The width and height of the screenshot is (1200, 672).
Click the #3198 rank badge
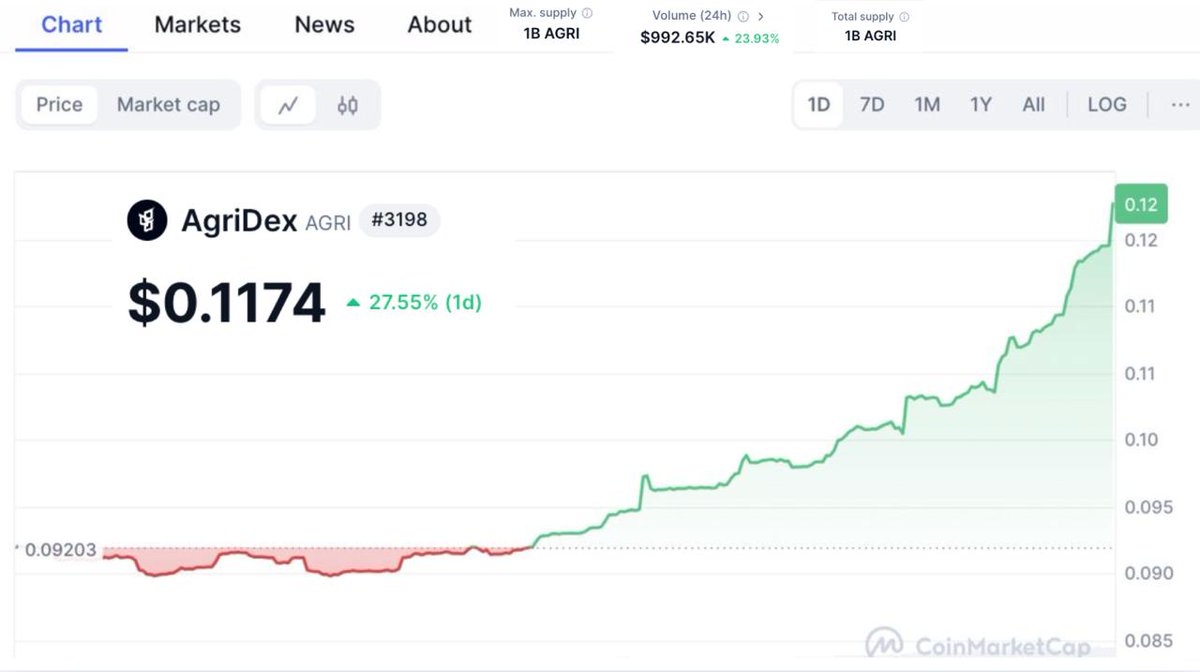tap(399, 219)
